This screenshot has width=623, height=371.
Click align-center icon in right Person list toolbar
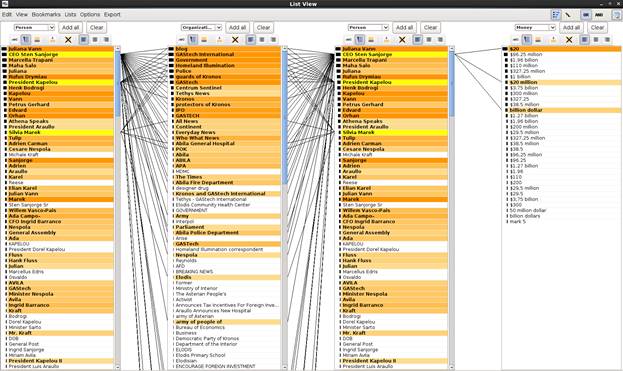[x=429, y=39]
